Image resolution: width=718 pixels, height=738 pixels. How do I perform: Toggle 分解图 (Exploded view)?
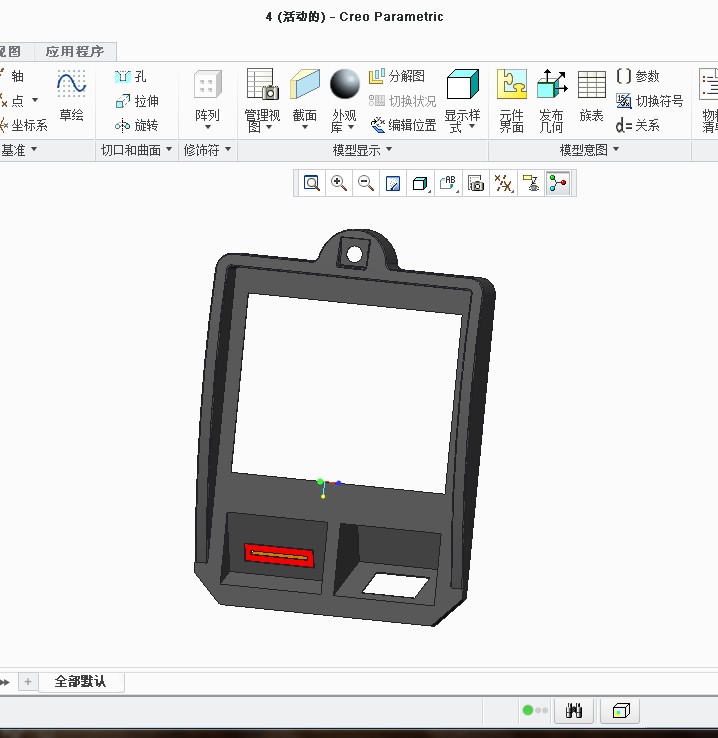click(397, 76)
